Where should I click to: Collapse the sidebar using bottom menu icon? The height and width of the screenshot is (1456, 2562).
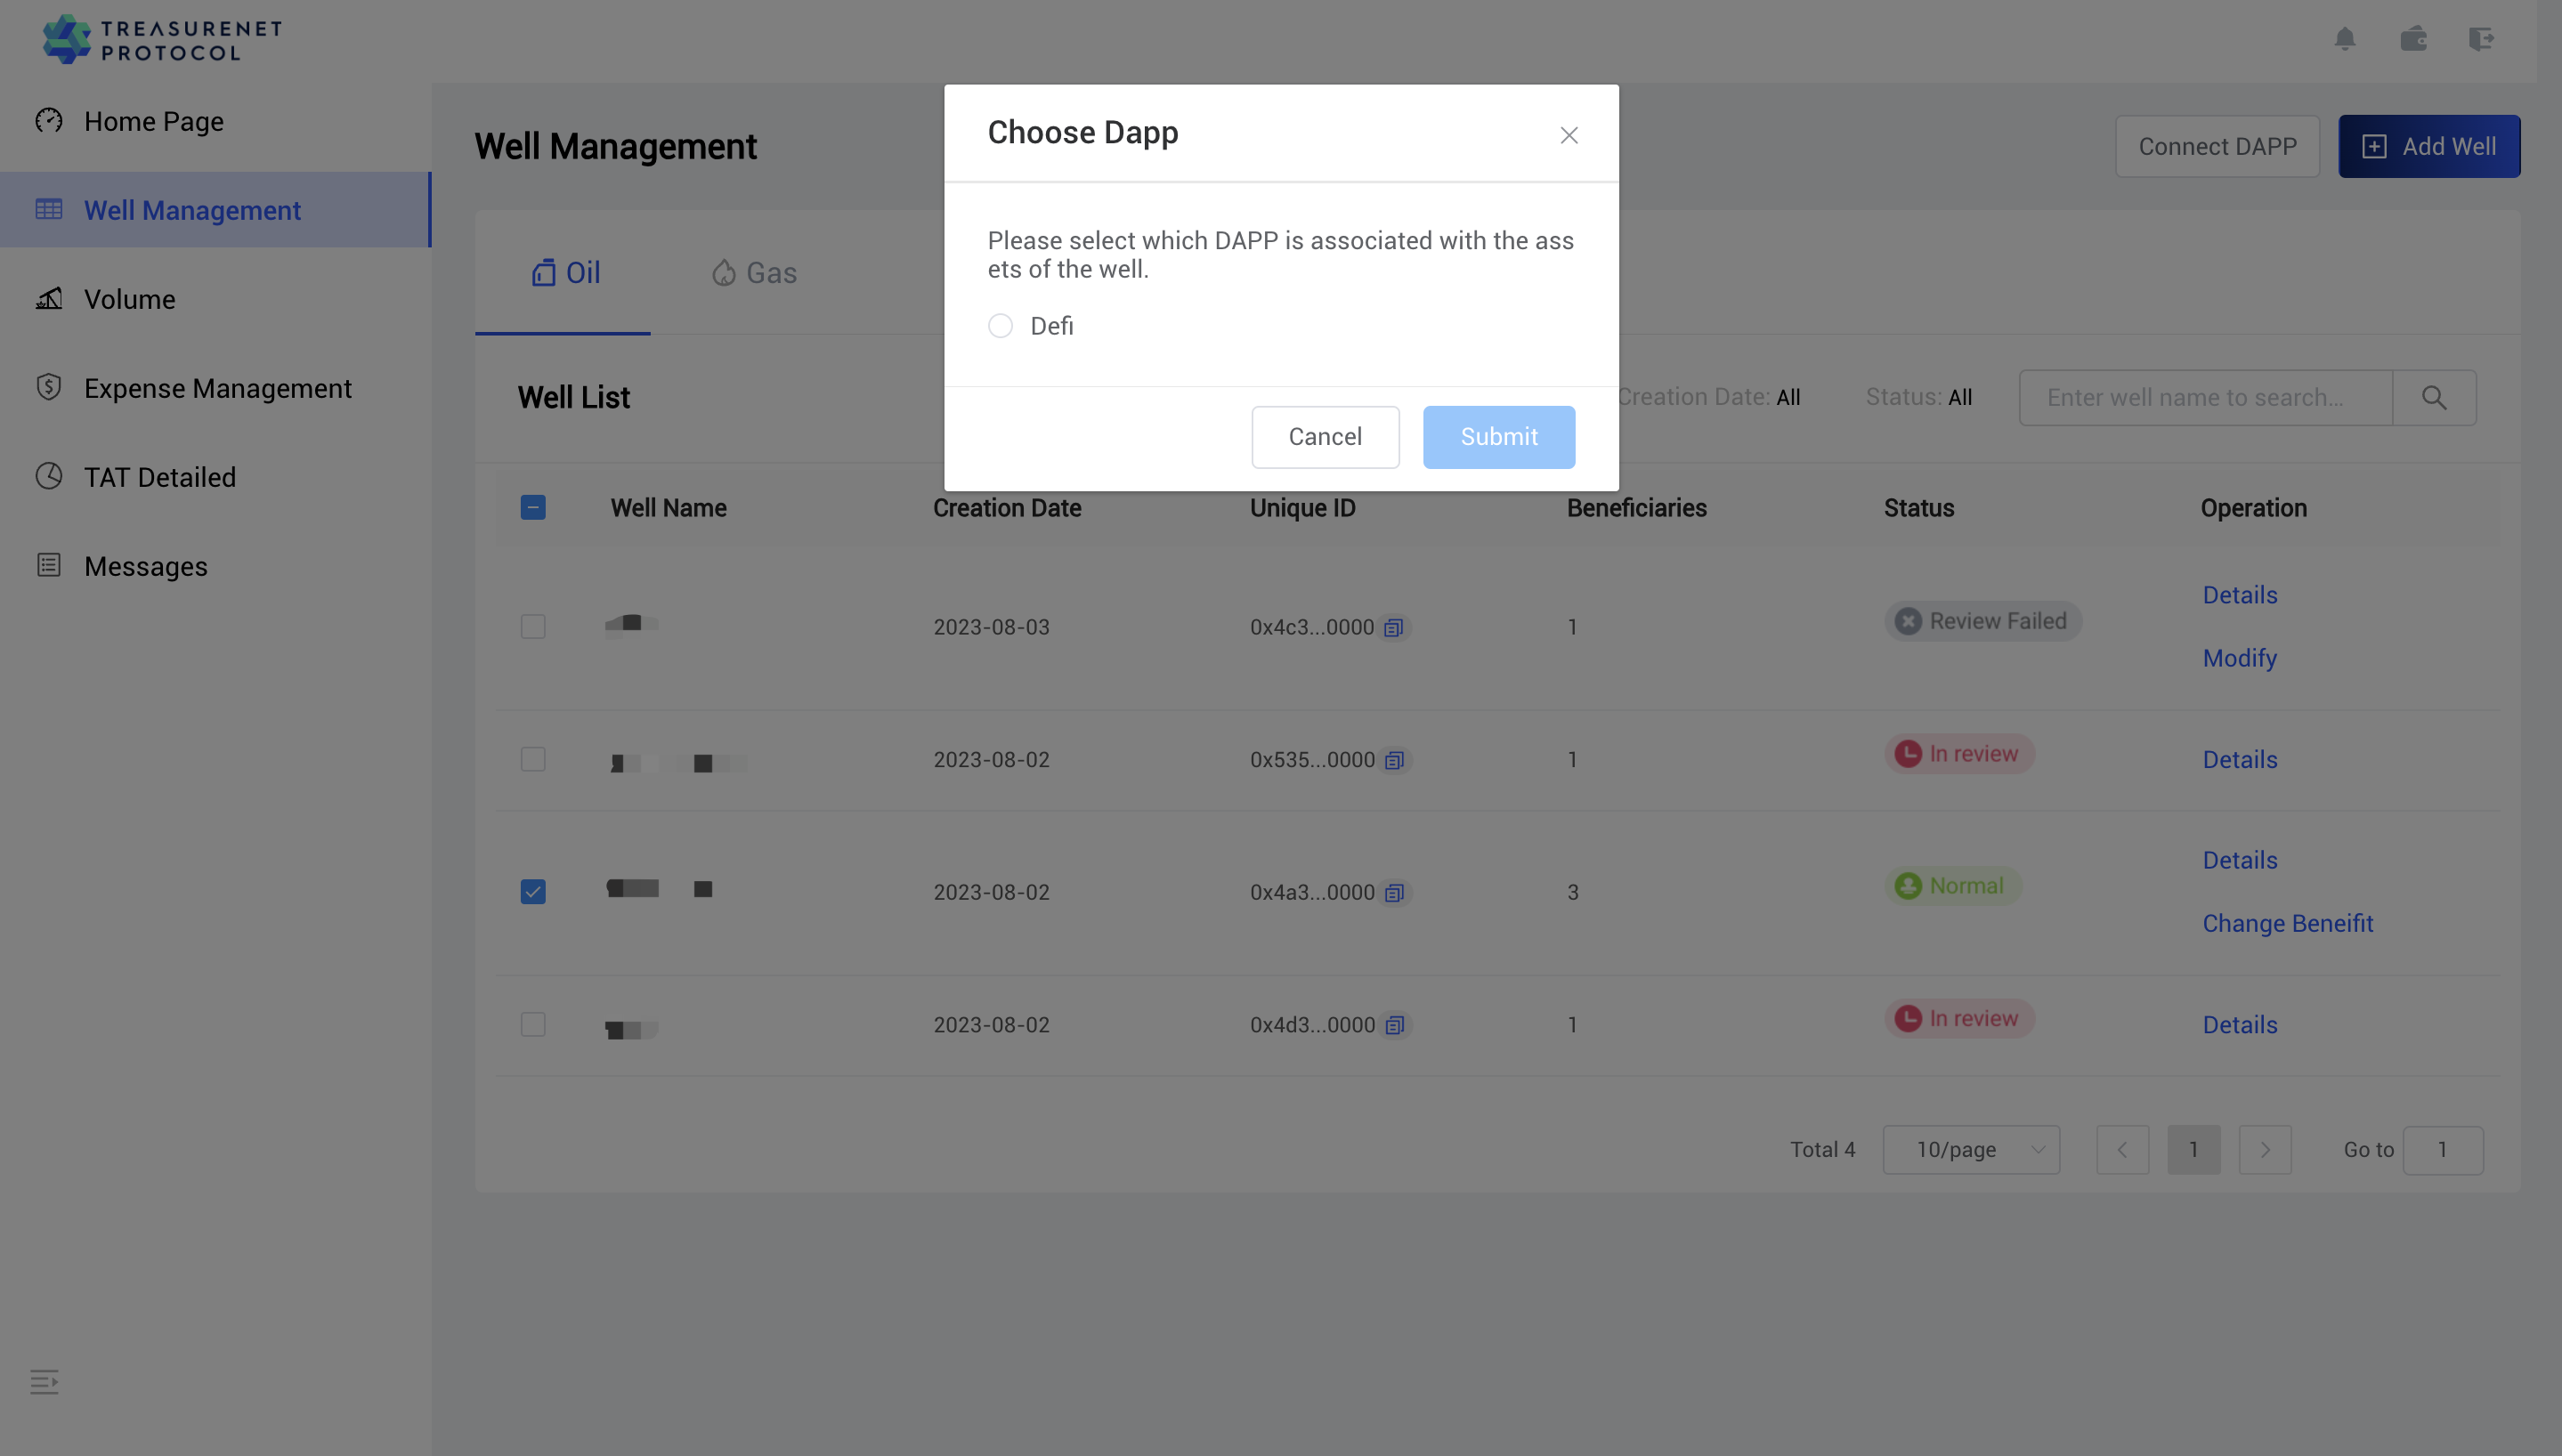44,1382
